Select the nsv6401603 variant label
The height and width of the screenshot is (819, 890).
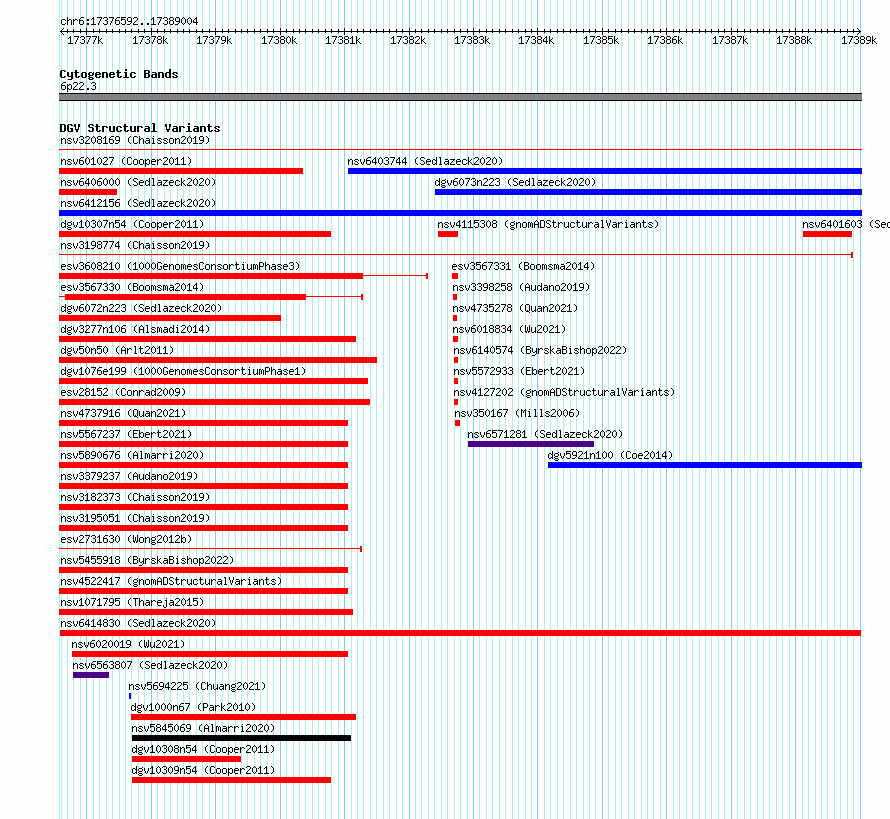tap(846, 224)
